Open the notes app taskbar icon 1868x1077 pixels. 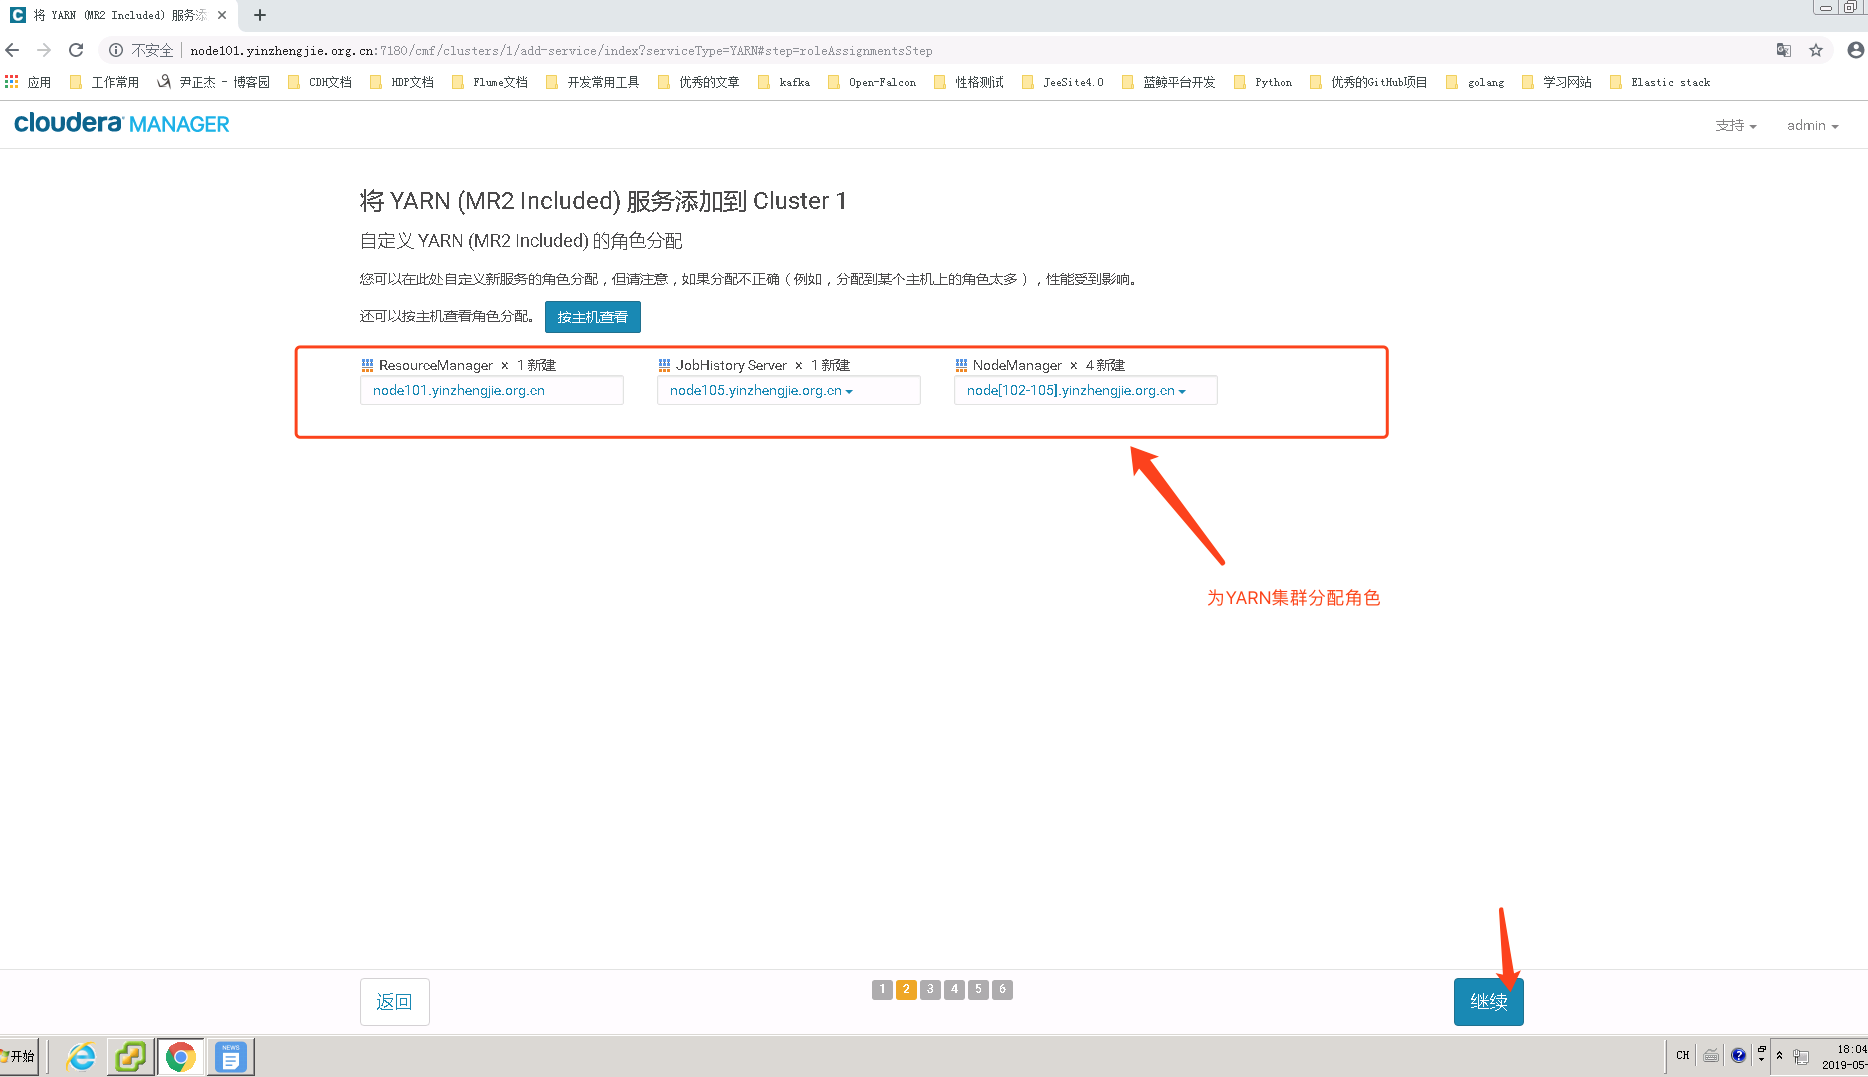click(231, 1056)
